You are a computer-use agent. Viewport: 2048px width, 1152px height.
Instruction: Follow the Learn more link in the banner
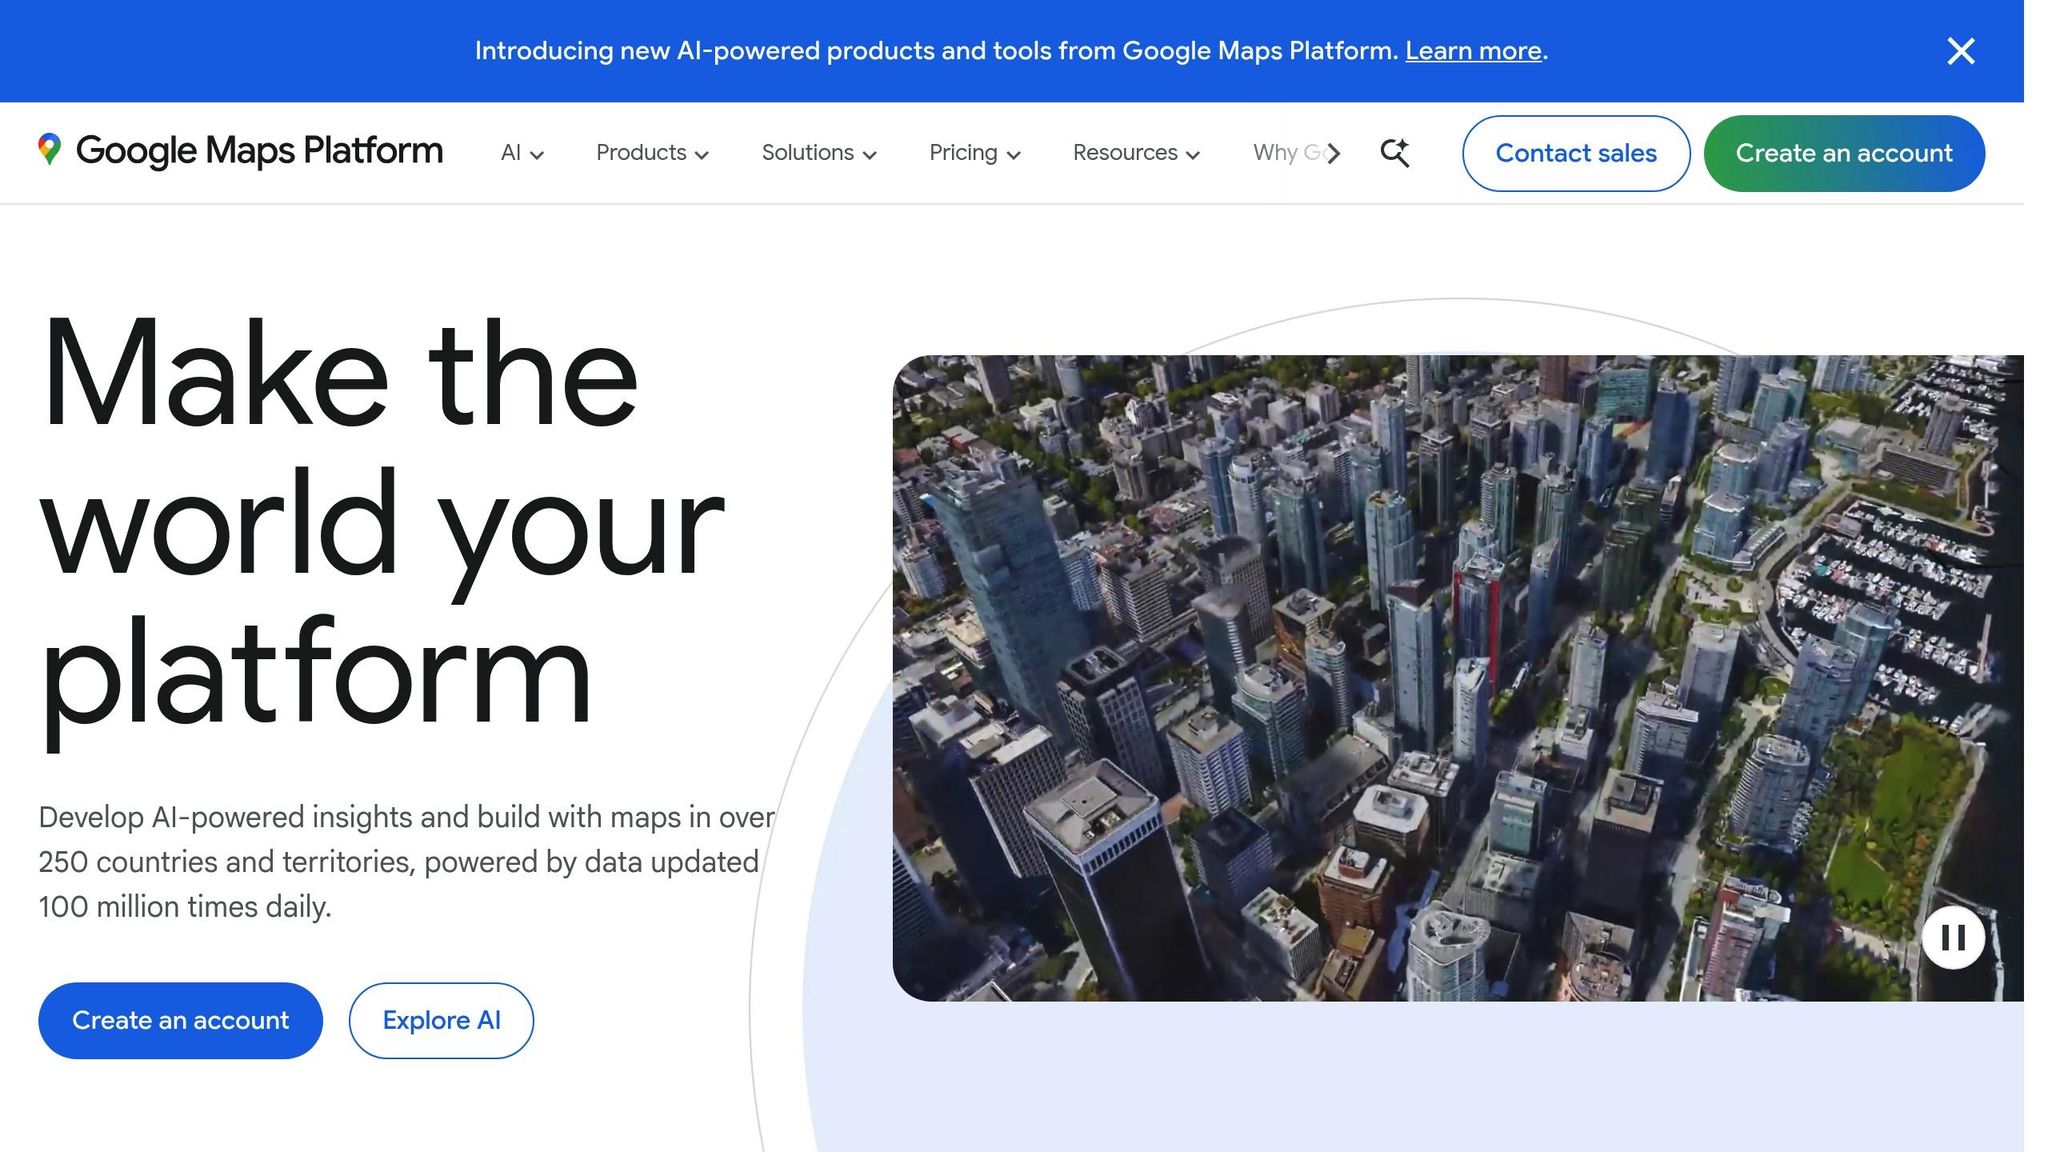point(1473,50)
